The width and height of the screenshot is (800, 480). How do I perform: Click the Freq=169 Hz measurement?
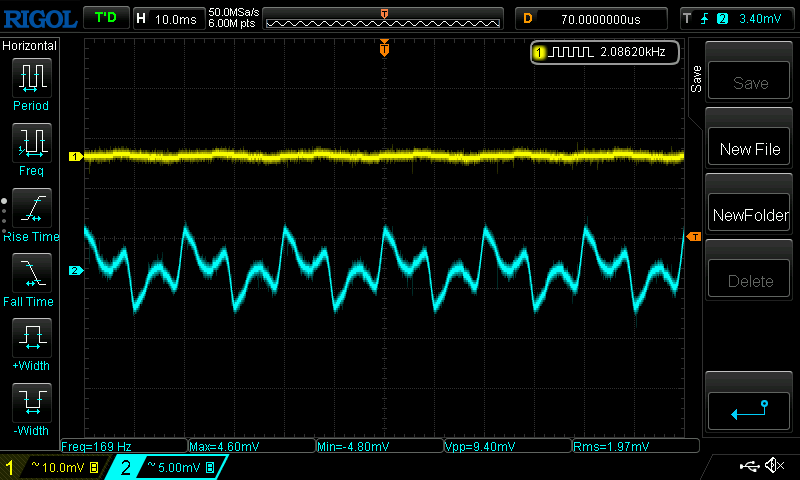96,446
